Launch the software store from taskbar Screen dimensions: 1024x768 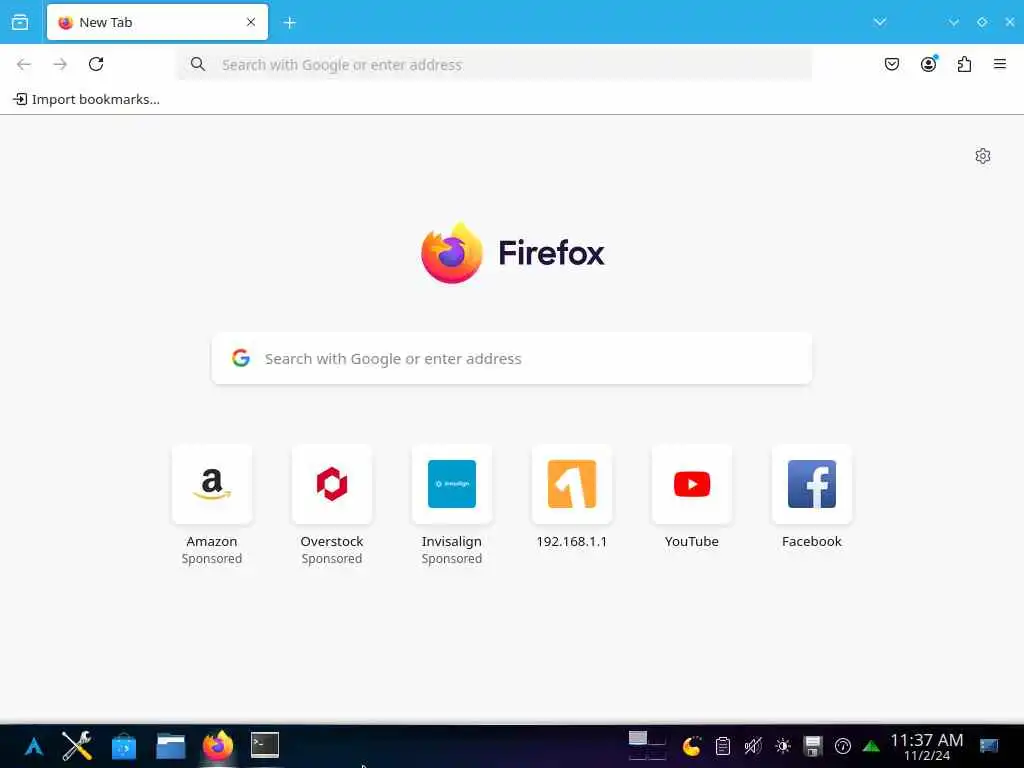tap(123, 746)
